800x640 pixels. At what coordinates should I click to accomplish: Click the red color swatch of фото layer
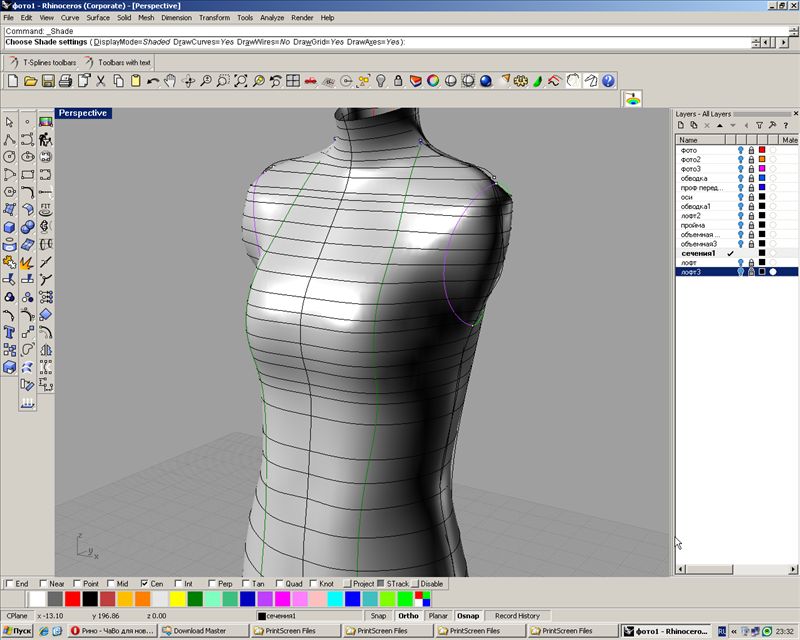[761, 150]
